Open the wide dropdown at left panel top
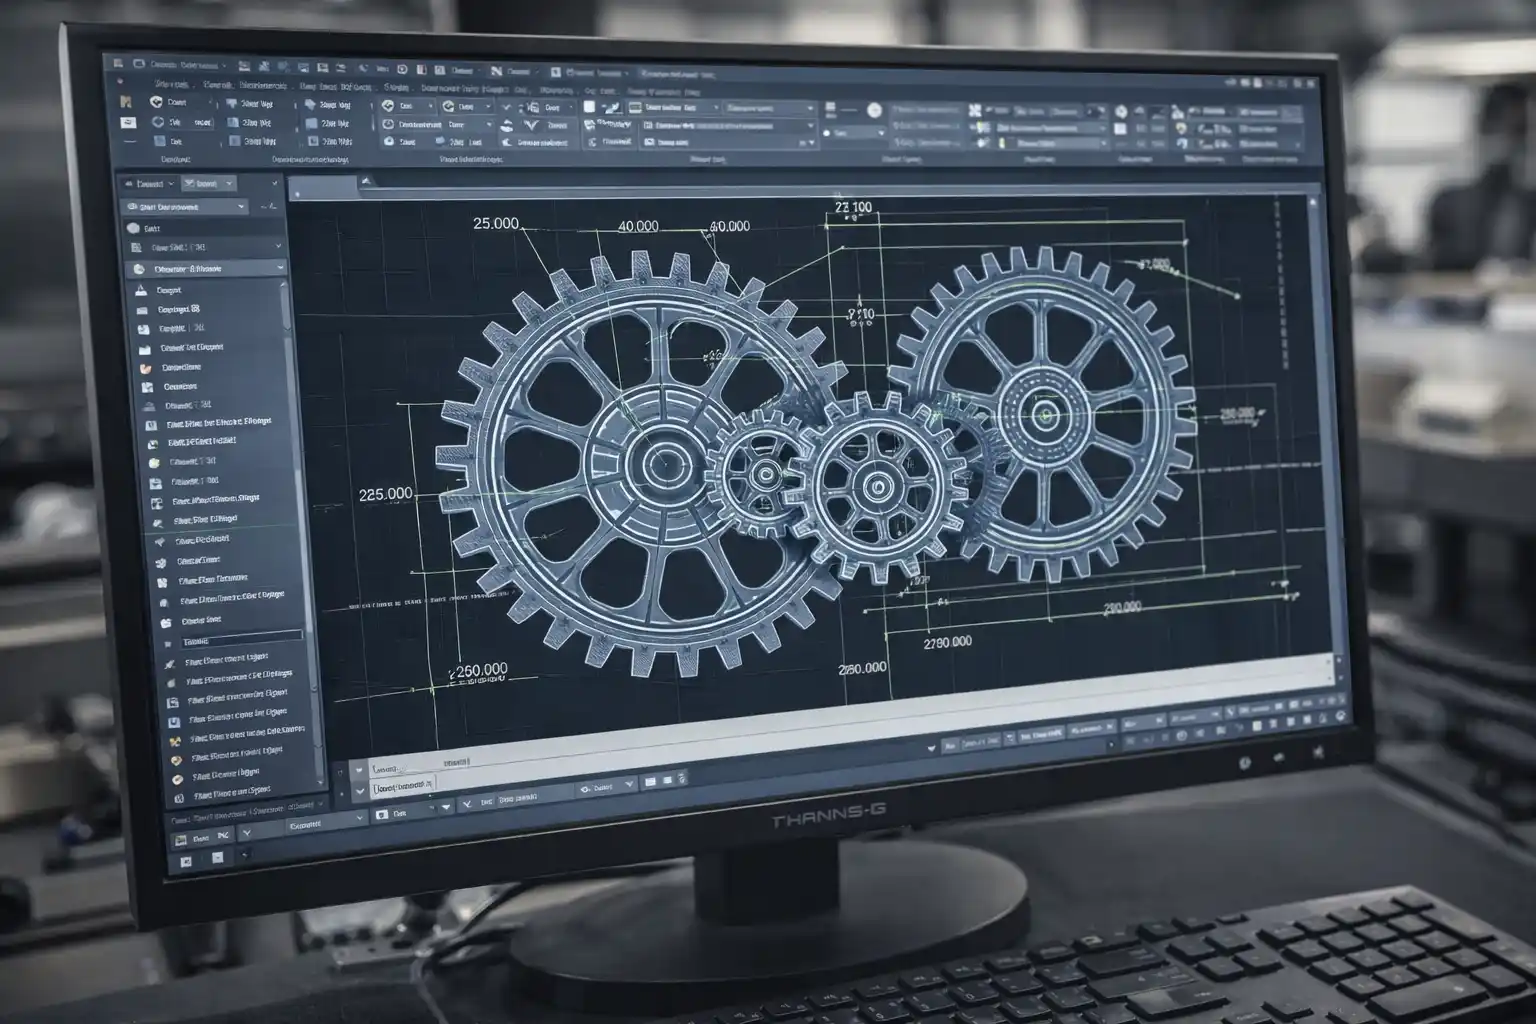The height and width of the screenshot is (1024, 1536). point(185,206)
